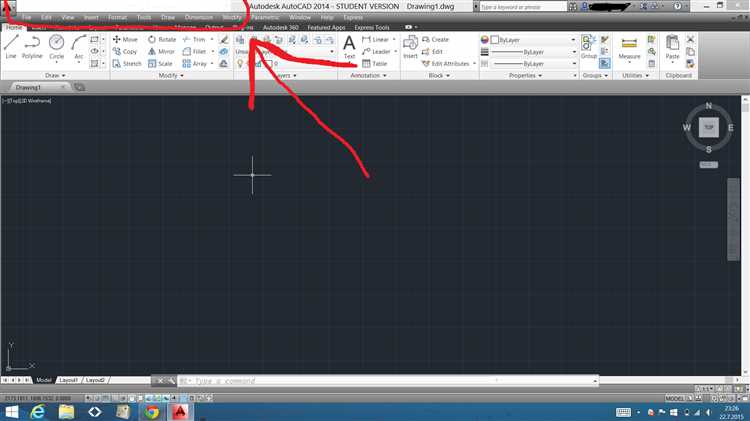Click the Table tool

tap(375, 63)
